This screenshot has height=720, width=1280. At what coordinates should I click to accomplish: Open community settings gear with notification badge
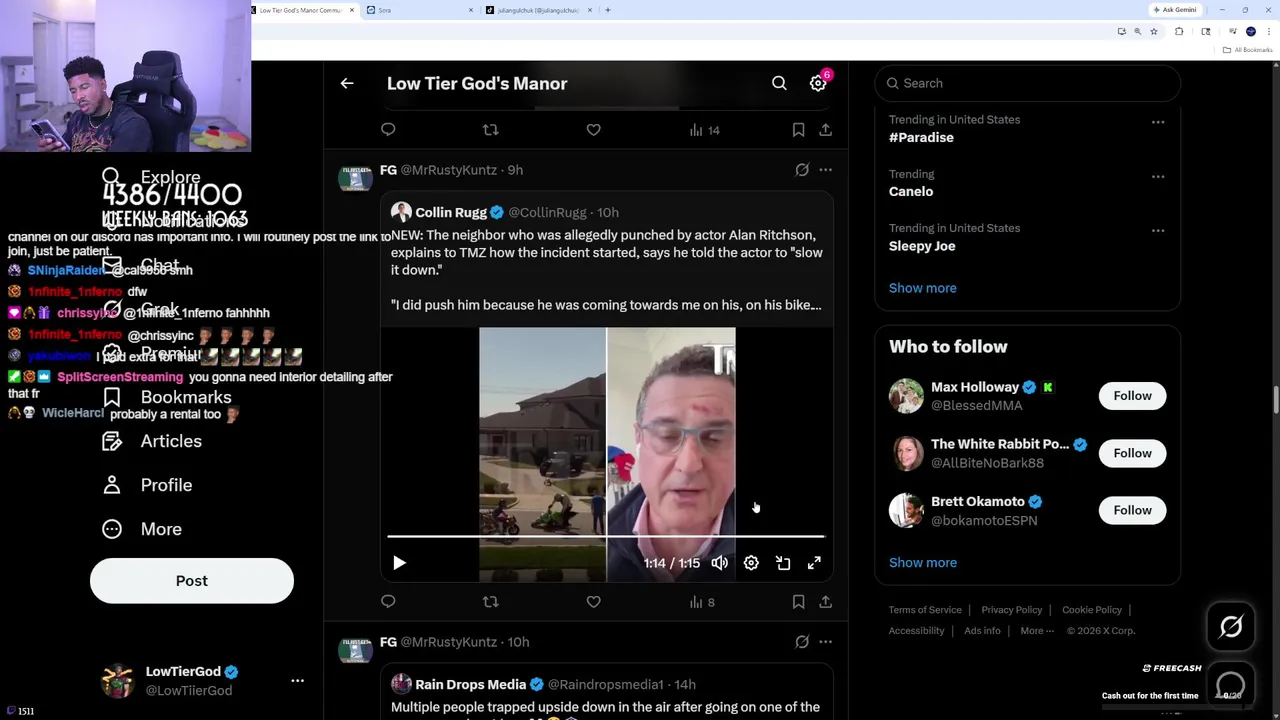tap(818, 84)
